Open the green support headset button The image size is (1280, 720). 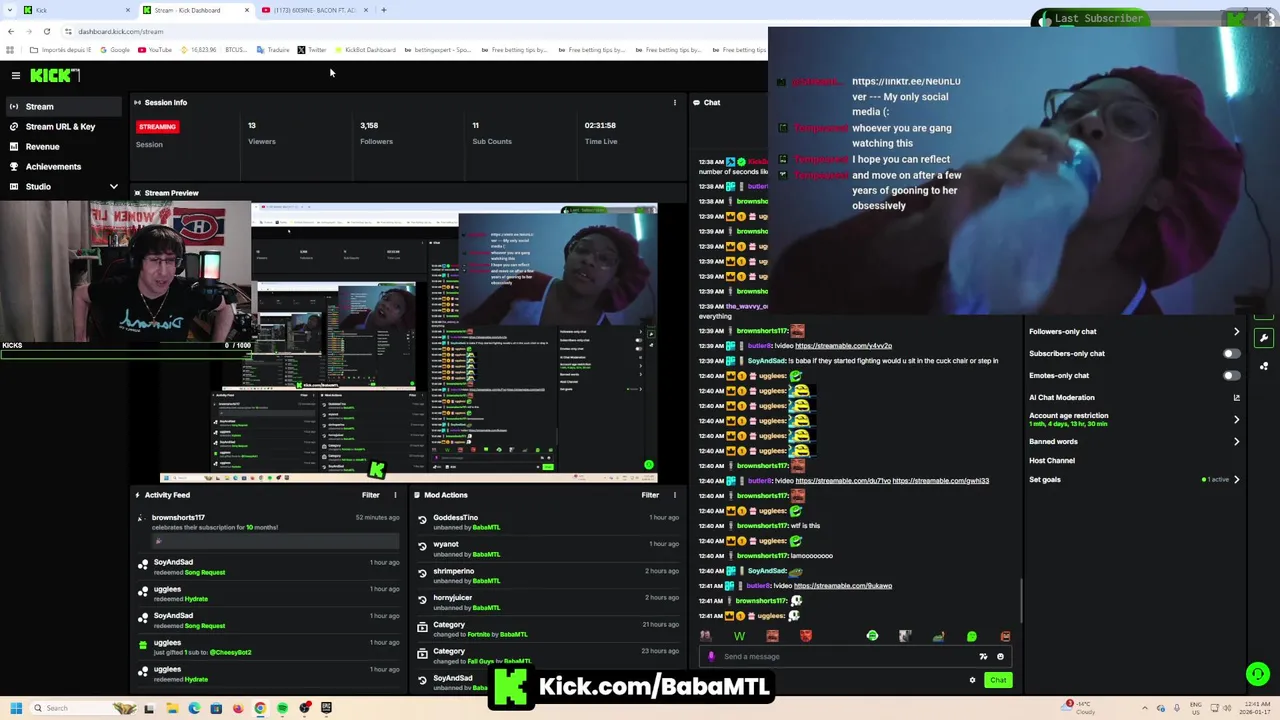pyautogui.click(x=1258, y=674)
